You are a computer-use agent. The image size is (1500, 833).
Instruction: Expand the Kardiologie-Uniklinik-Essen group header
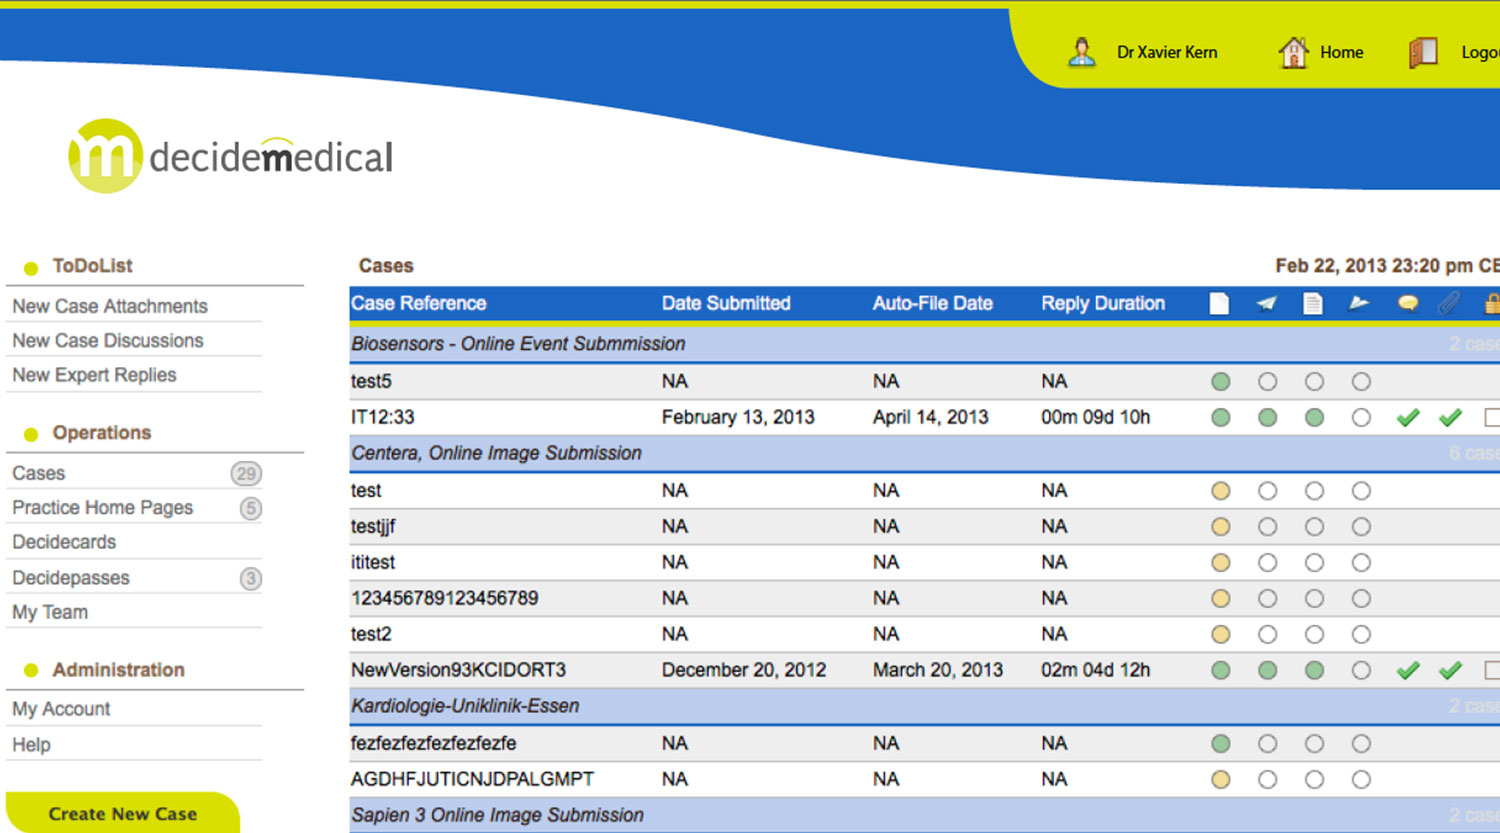pyautogui.click(x=465, y=706)
